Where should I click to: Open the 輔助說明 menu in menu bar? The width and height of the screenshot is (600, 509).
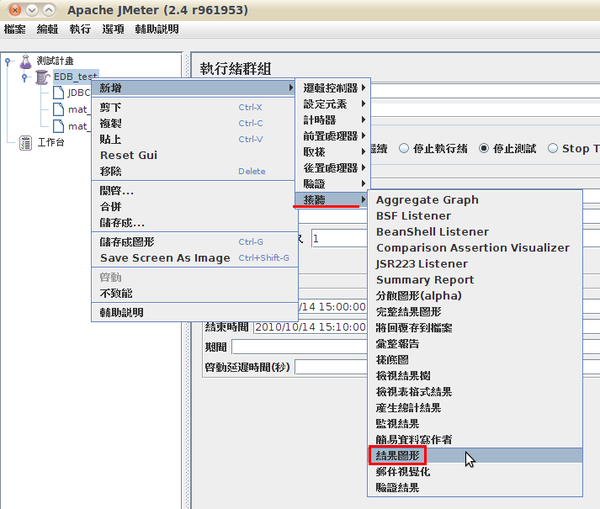157,29
